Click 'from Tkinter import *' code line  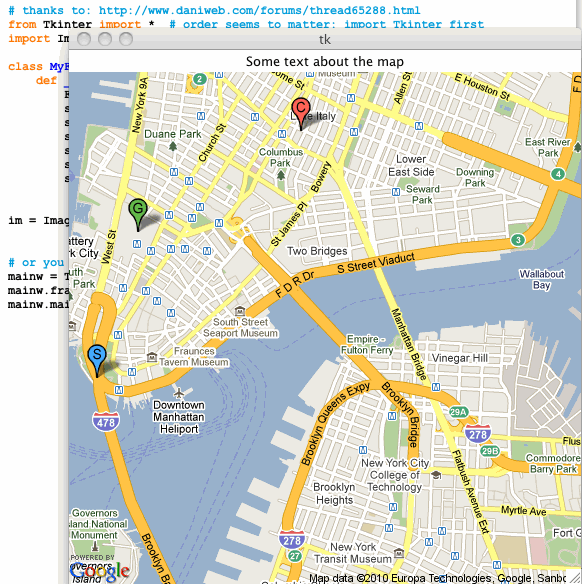[81, 25]
